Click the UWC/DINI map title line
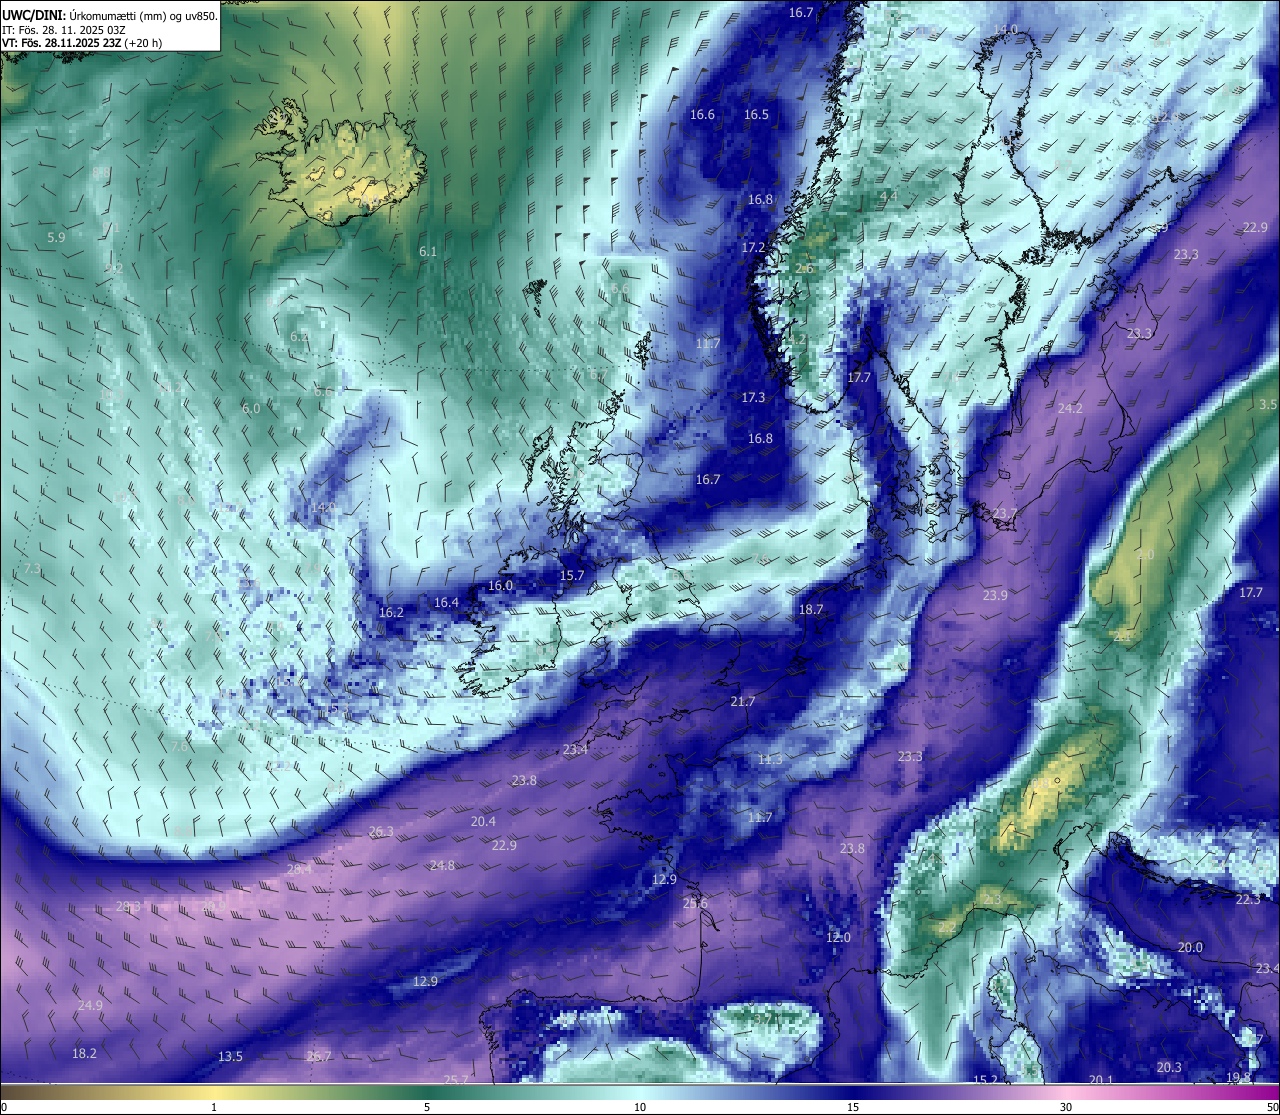The width and height of the screenshot is (1280, 1115). coord(109,15)
